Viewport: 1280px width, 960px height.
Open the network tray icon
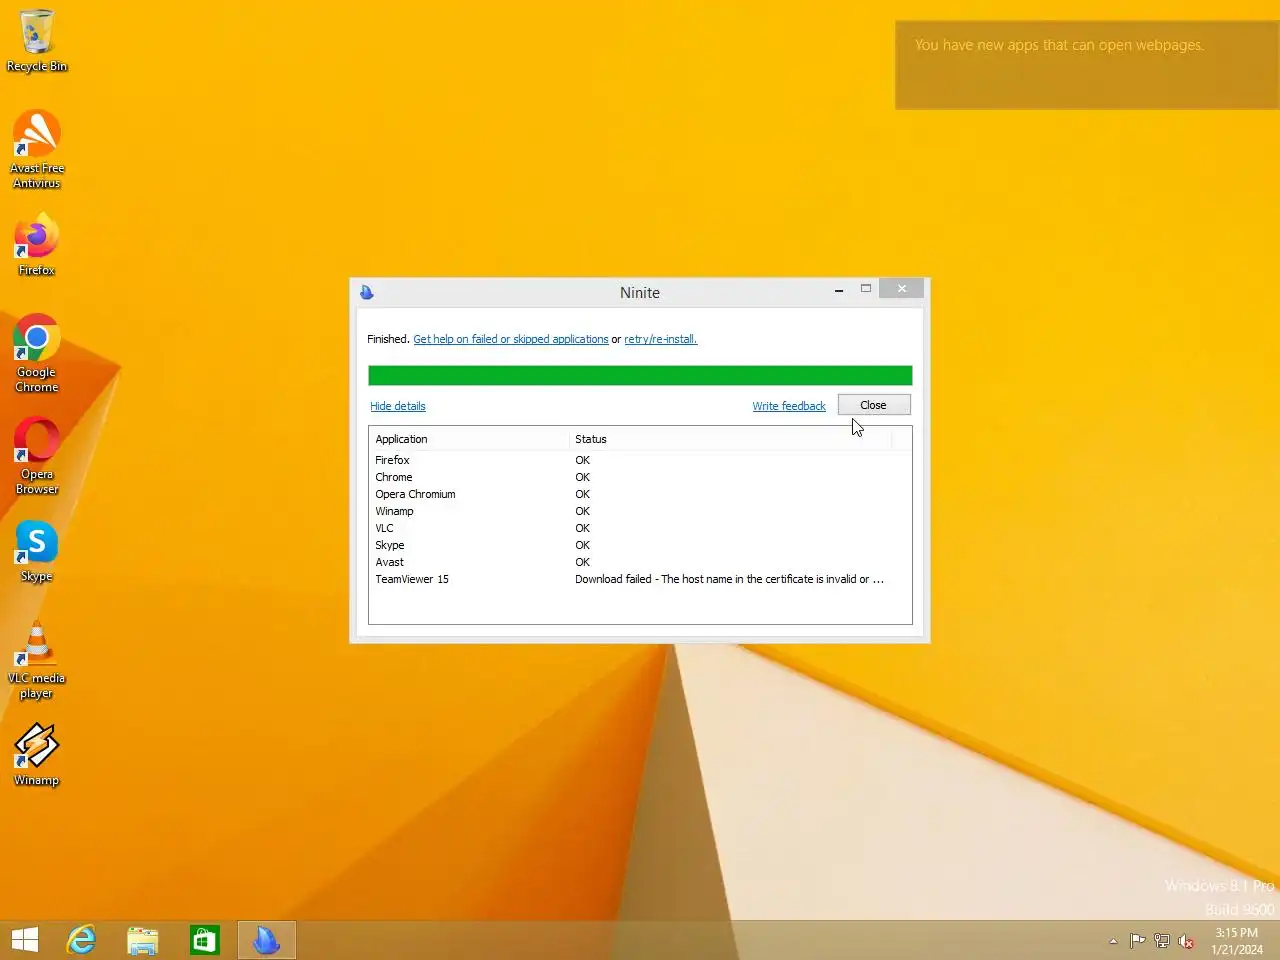[x=1161, y=941]
